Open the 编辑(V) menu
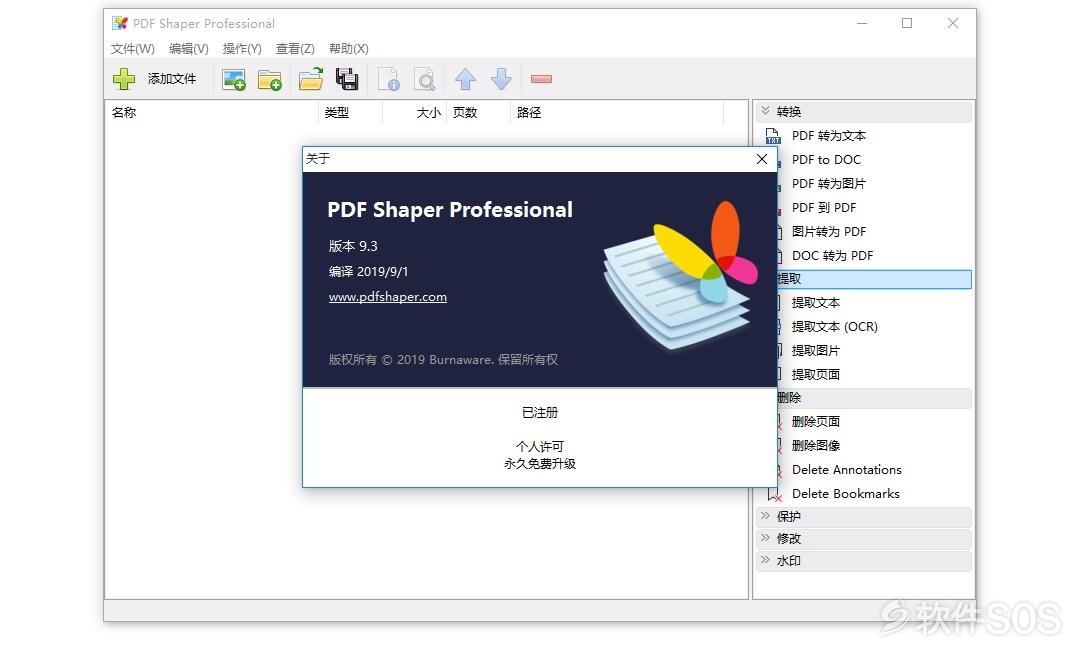 tap(189, 49)
